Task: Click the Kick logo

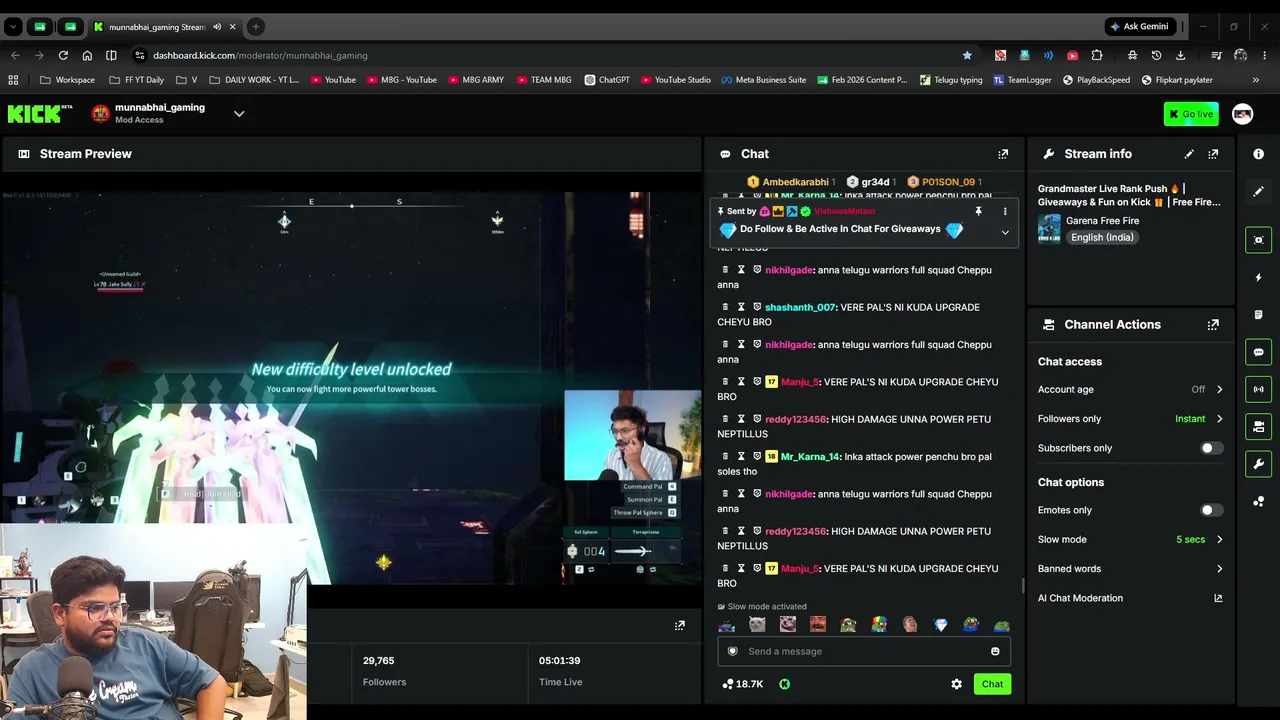Action: pyautogui.click(x=40, y=114)
